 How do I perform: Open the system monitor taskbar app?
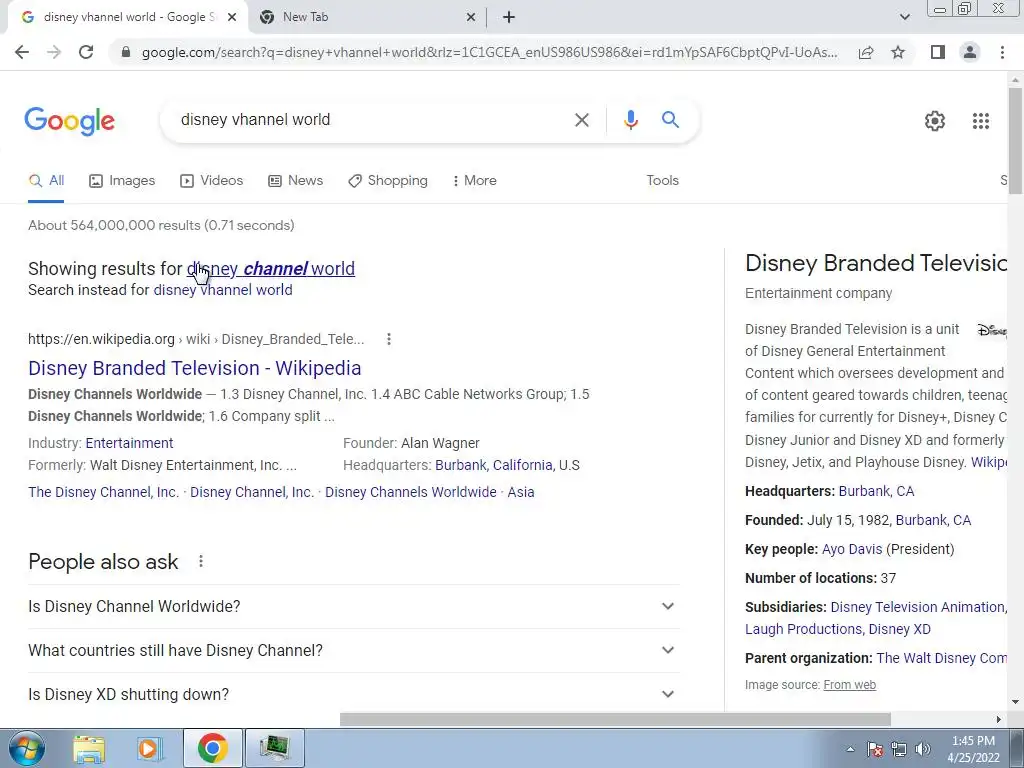coord(274,748)
